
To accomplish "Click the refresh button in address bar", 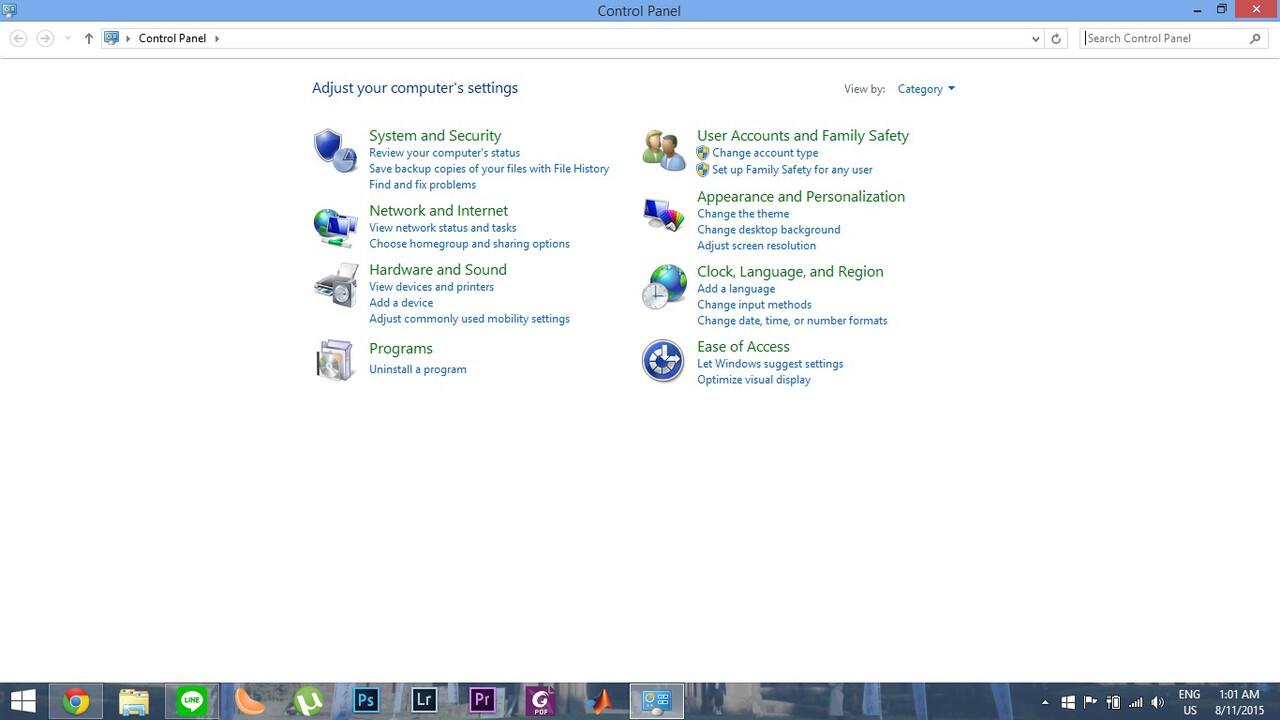I will (1056, 39).
